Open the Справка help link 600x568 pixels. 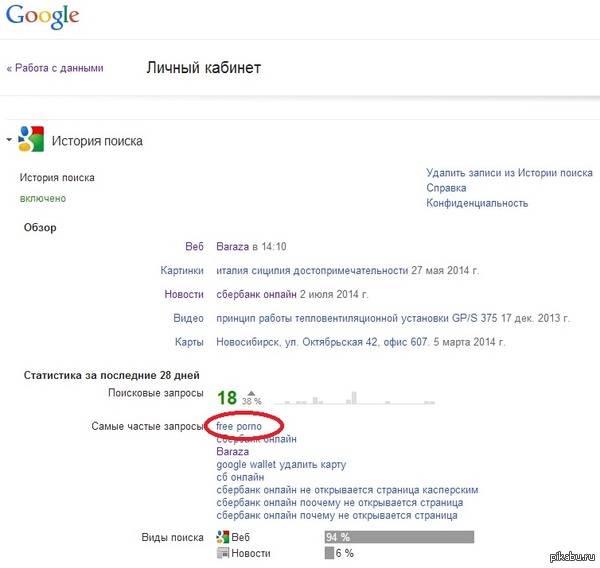click(446, 188)
